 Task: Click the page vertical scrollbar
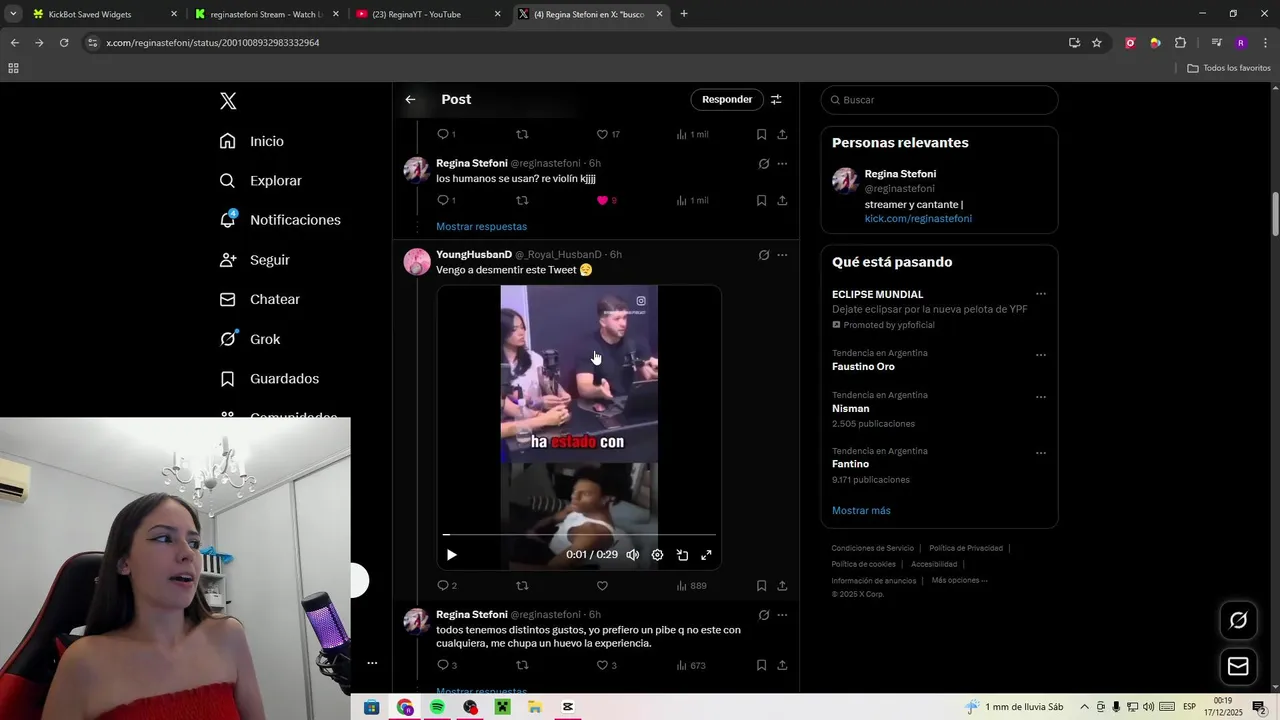coord(1275,215)
